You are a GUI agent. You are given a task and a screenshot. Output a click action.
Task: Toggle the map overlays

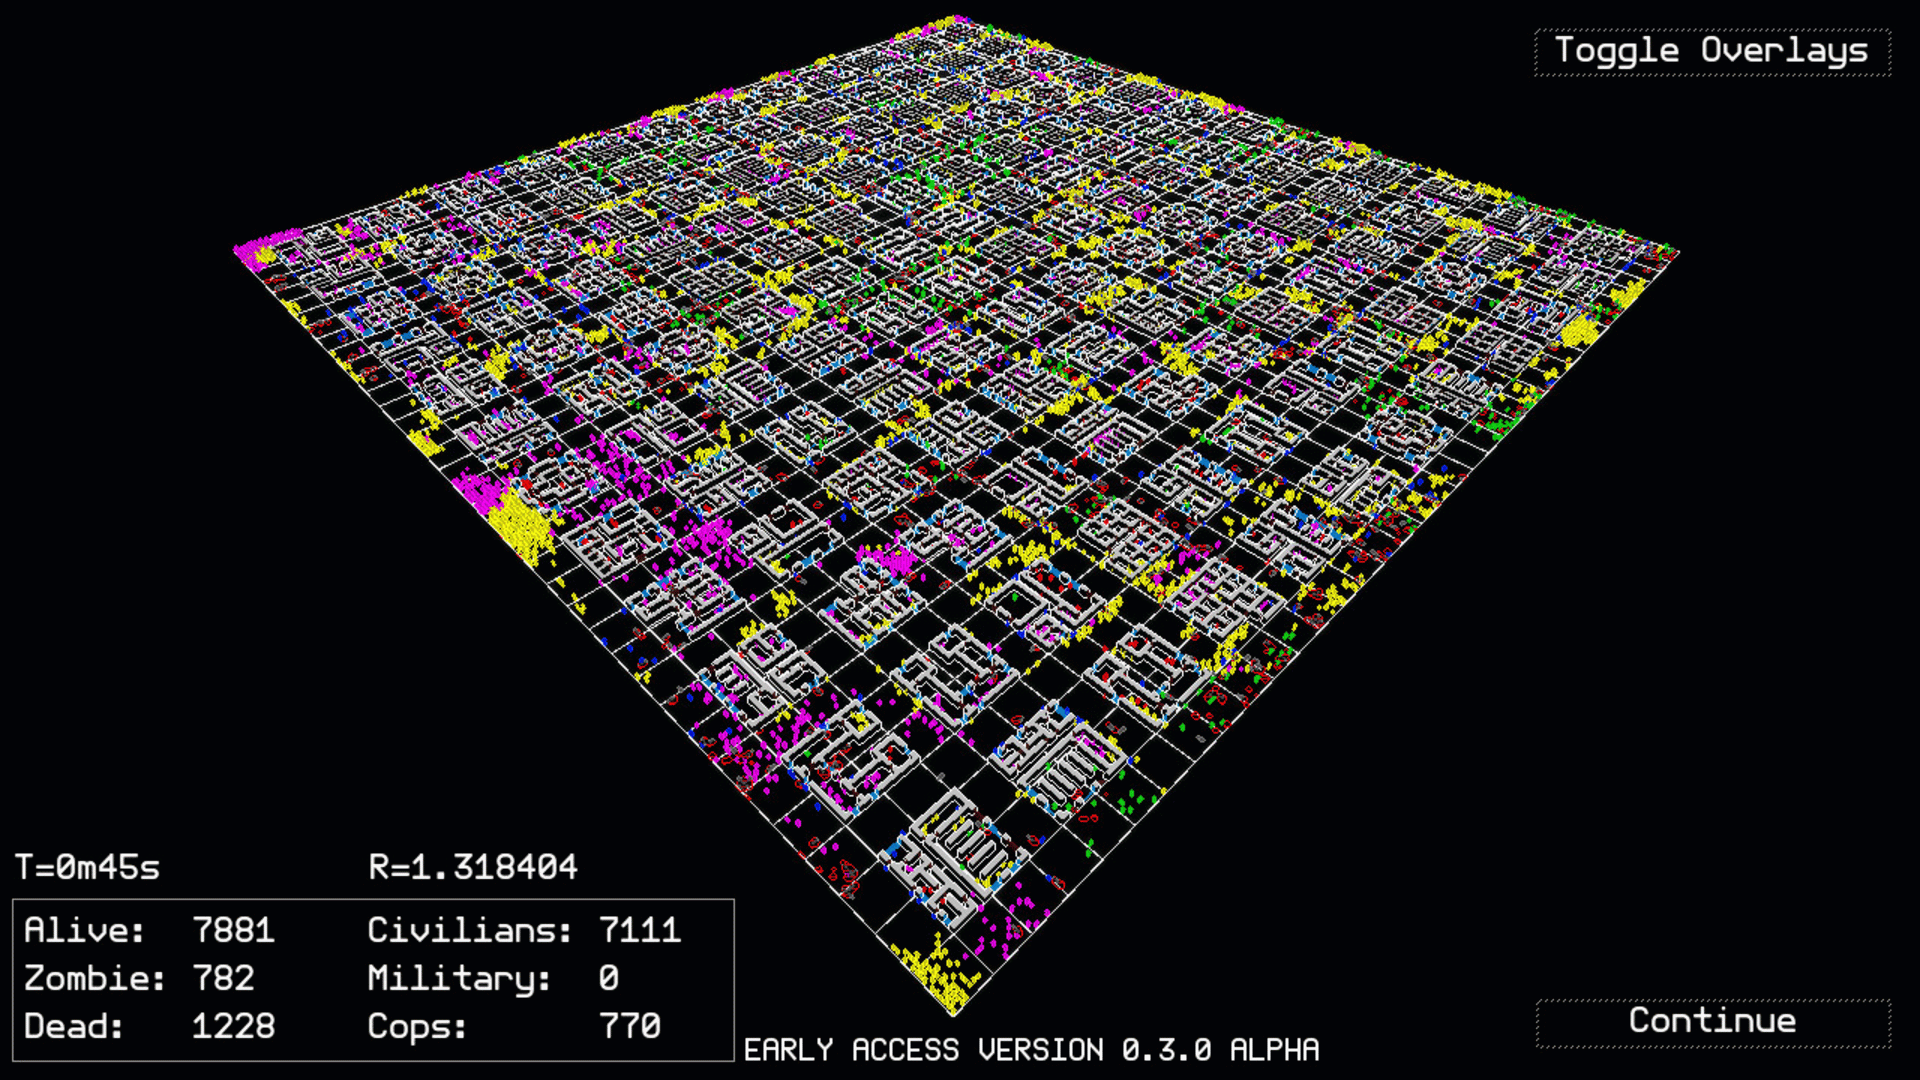[1711, 51]
